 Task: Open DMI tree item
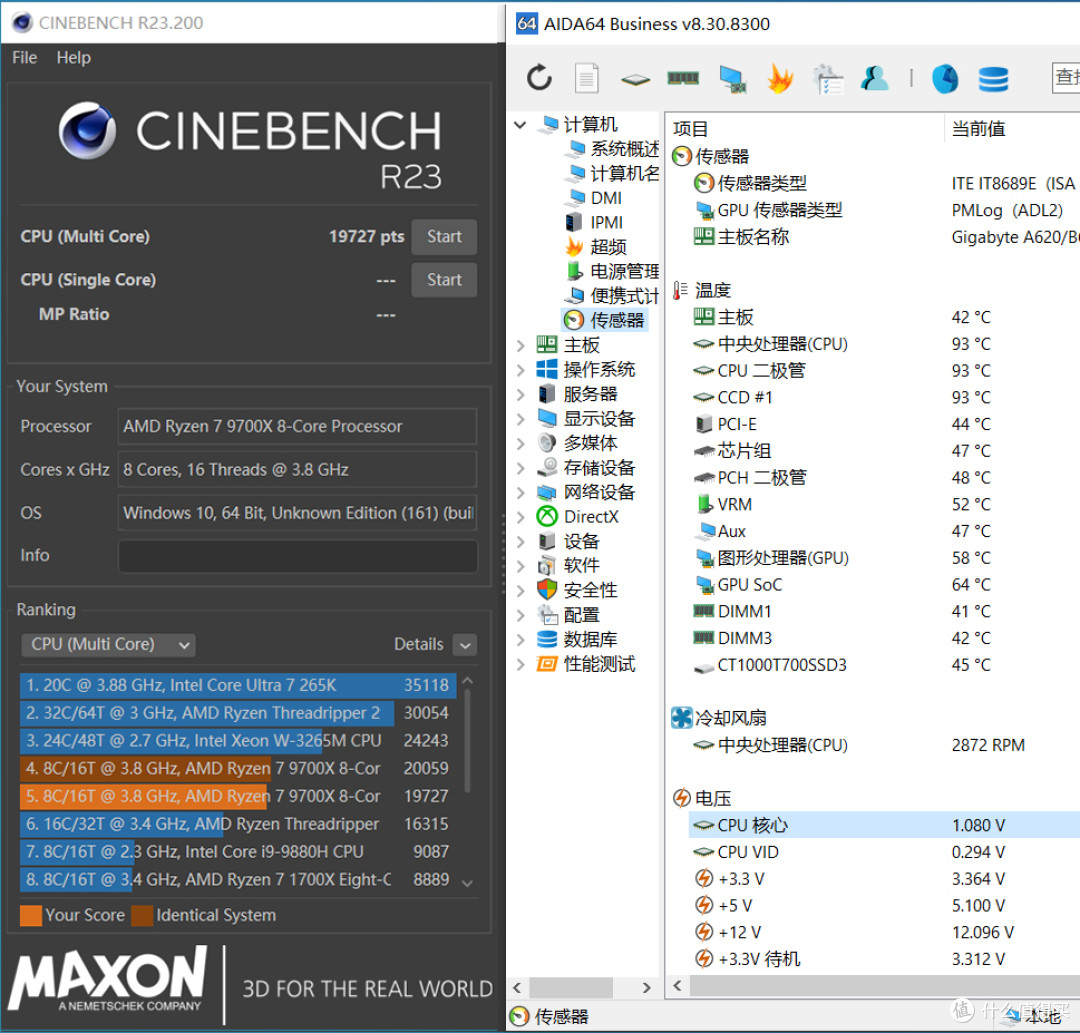point(594,198)
